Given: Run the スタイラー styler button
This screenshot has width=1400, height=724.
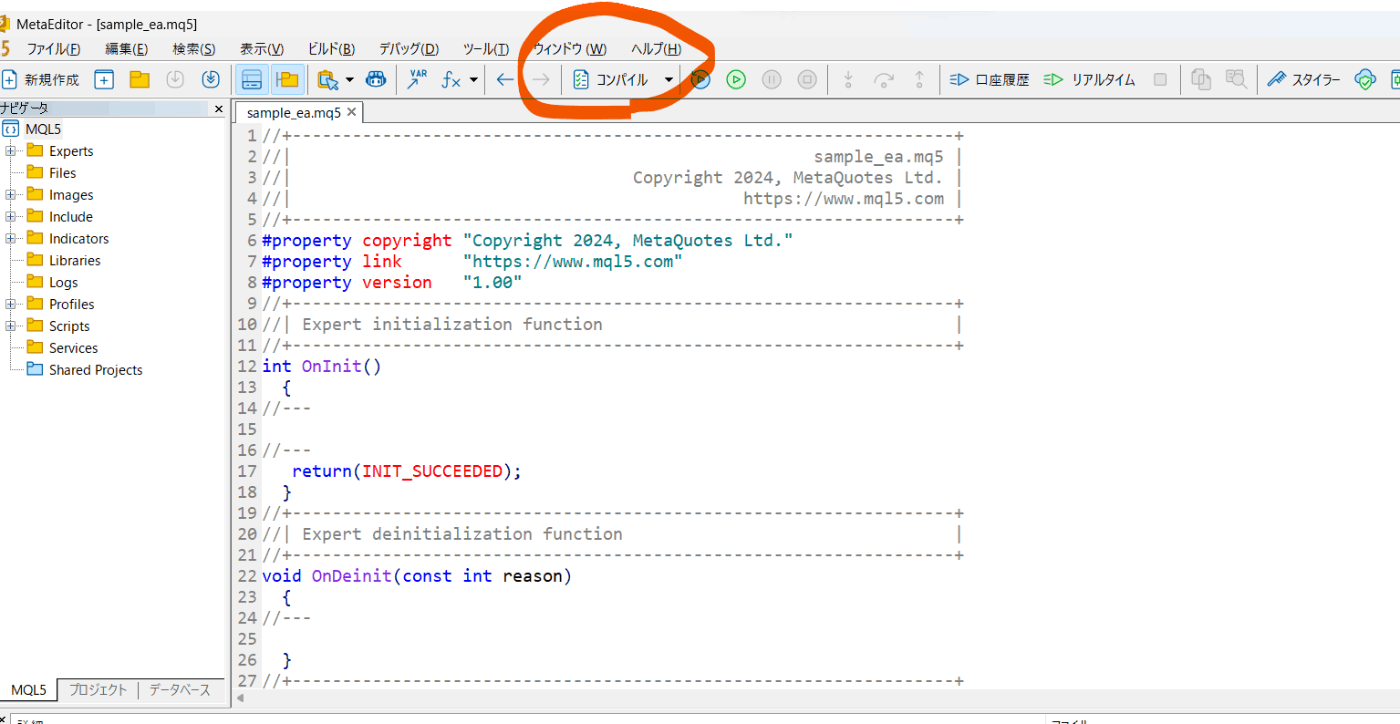Looking at the screenshot, I should (1303, 80).
